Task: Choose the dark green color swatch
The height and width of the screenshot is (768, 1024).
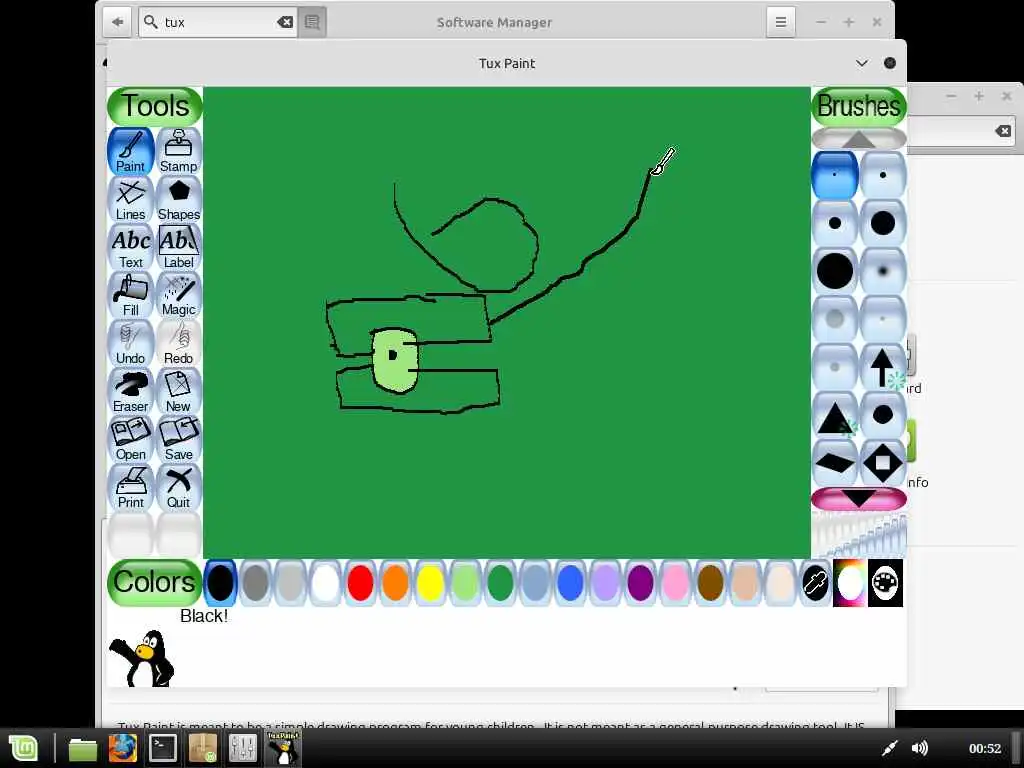Action: coord(500,583)
